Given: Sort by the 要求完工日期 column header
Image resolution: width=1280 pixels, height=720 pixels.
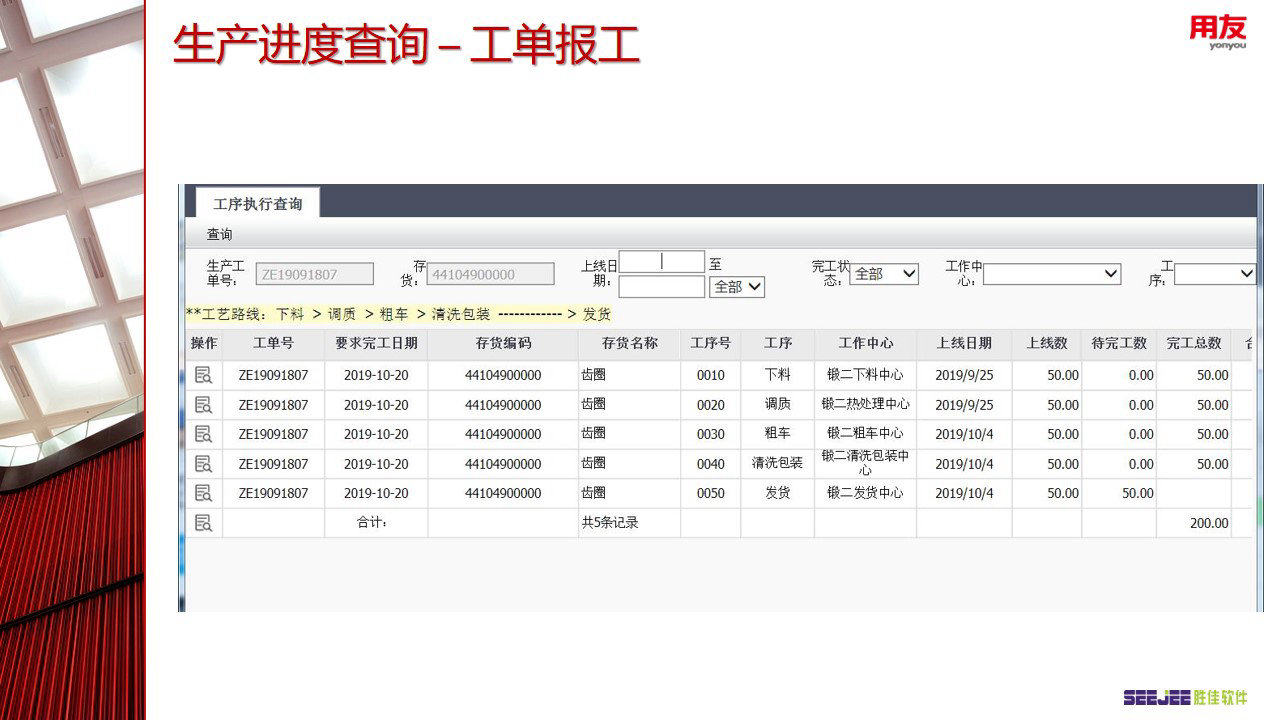Looking at the screenshot, I should coord(376,343).
